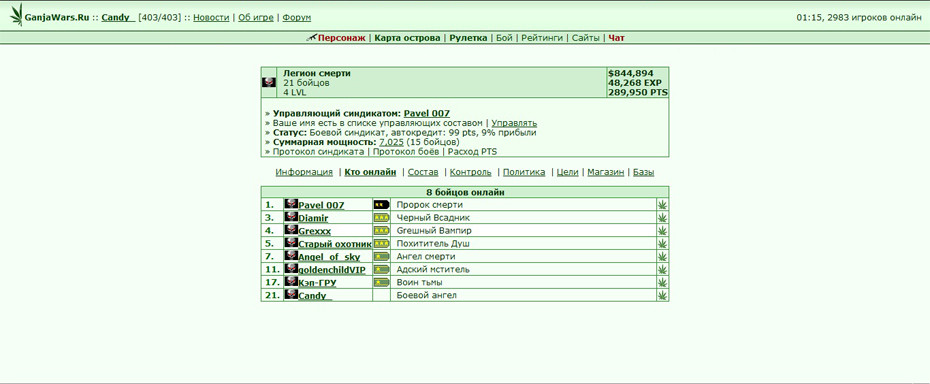The height and width of the screenshot is (384, 930).
Task: Click leaf icon at end of Черный Всадник row
Action: (x=663, y=218)
